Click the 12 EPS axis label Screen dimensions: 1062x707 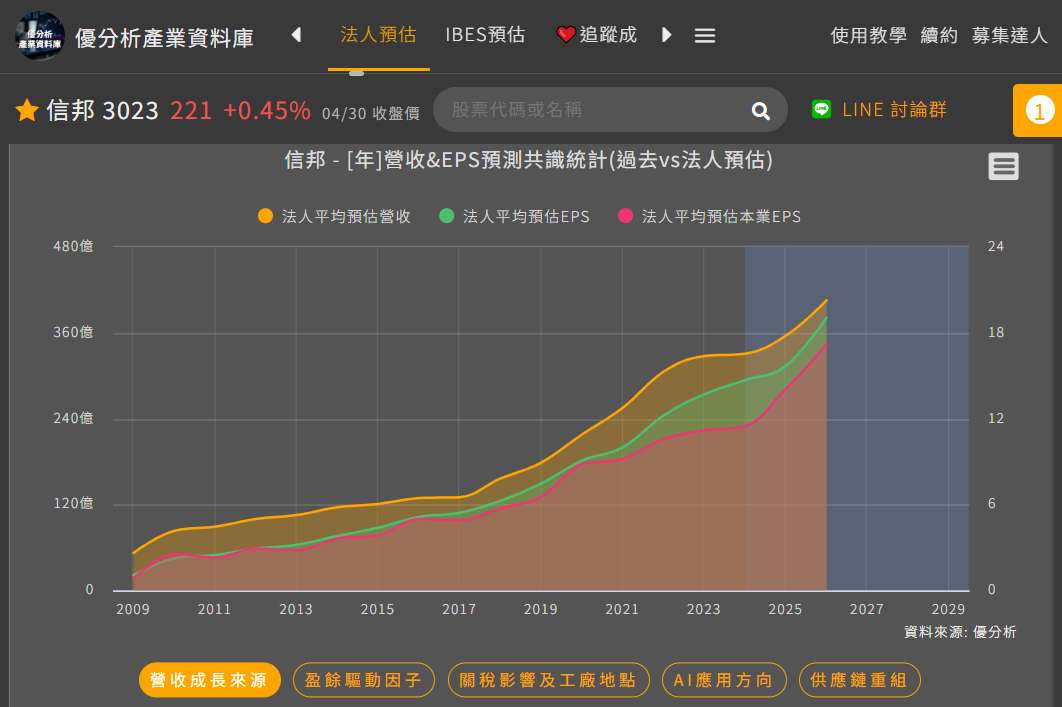pyautogui.click(x=996, y=419)
